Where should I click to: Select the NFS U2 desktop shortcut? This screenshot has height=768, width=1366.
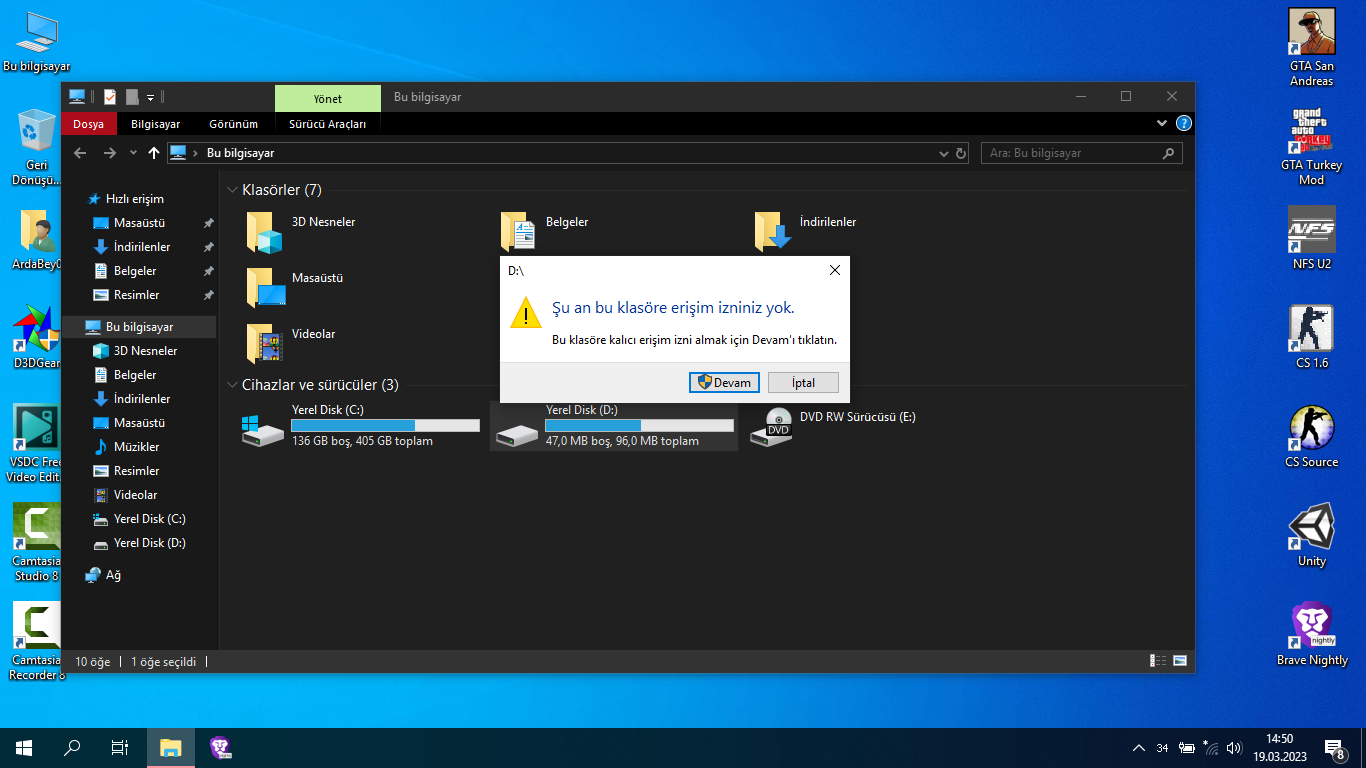(1311, 238)
